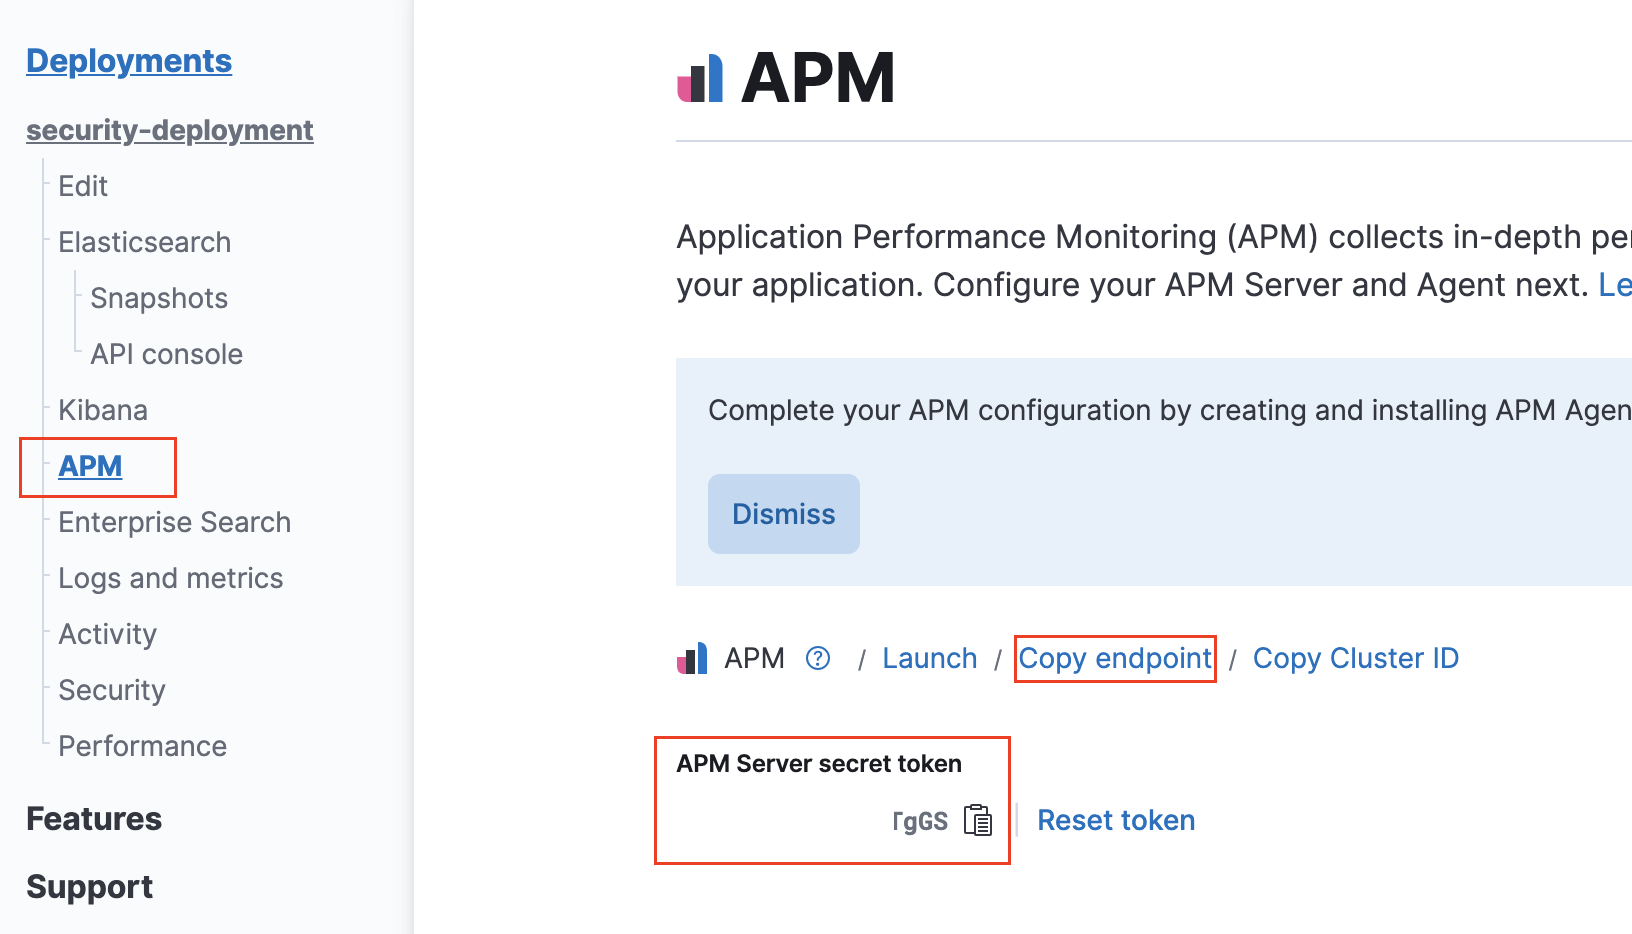Viewport: 1632px width, 934px height.
Task: Open the Performance page
Action: click(141, 745)
